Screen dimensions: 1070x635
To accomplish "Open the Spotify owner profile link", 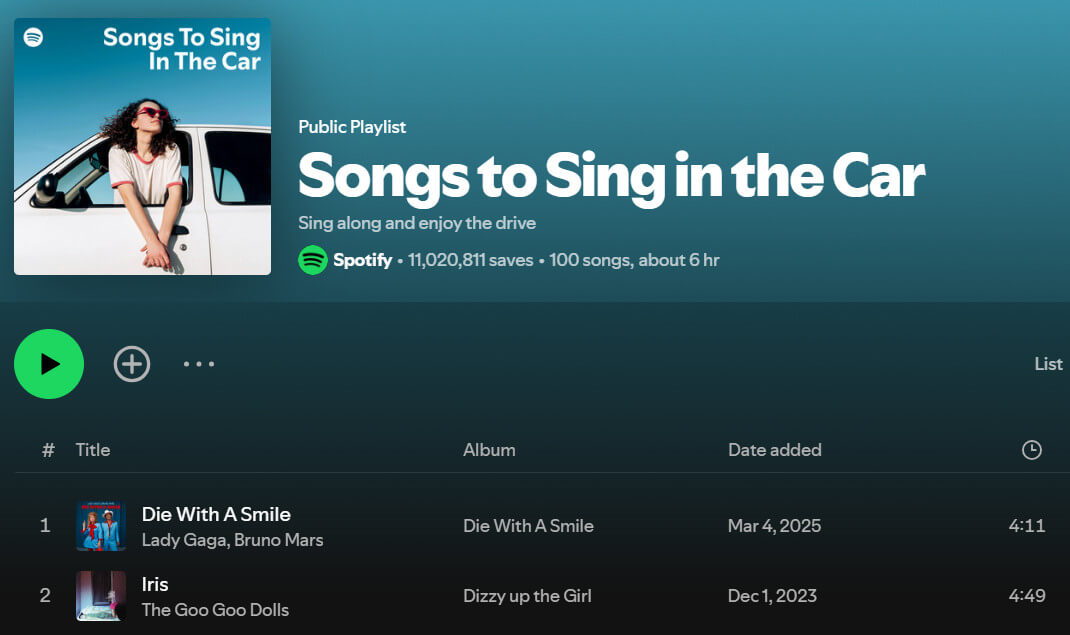I will (362, 260).
